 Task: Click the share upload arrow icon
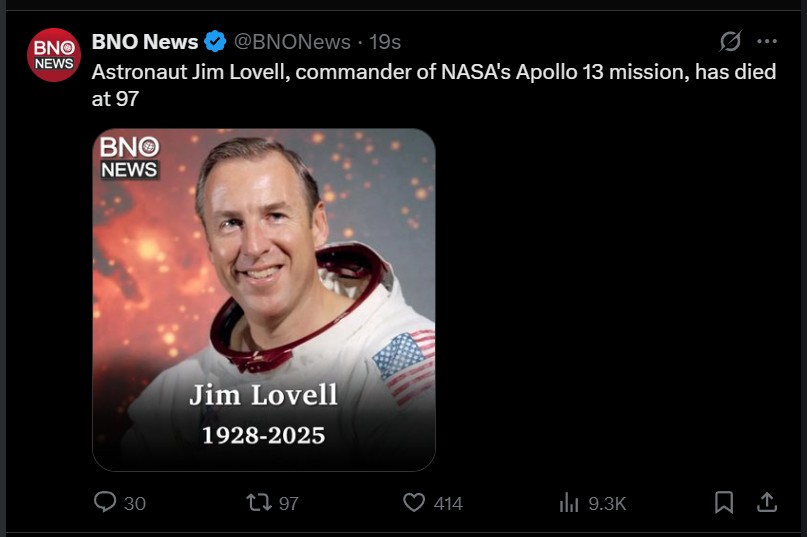[x=766, y=503]
